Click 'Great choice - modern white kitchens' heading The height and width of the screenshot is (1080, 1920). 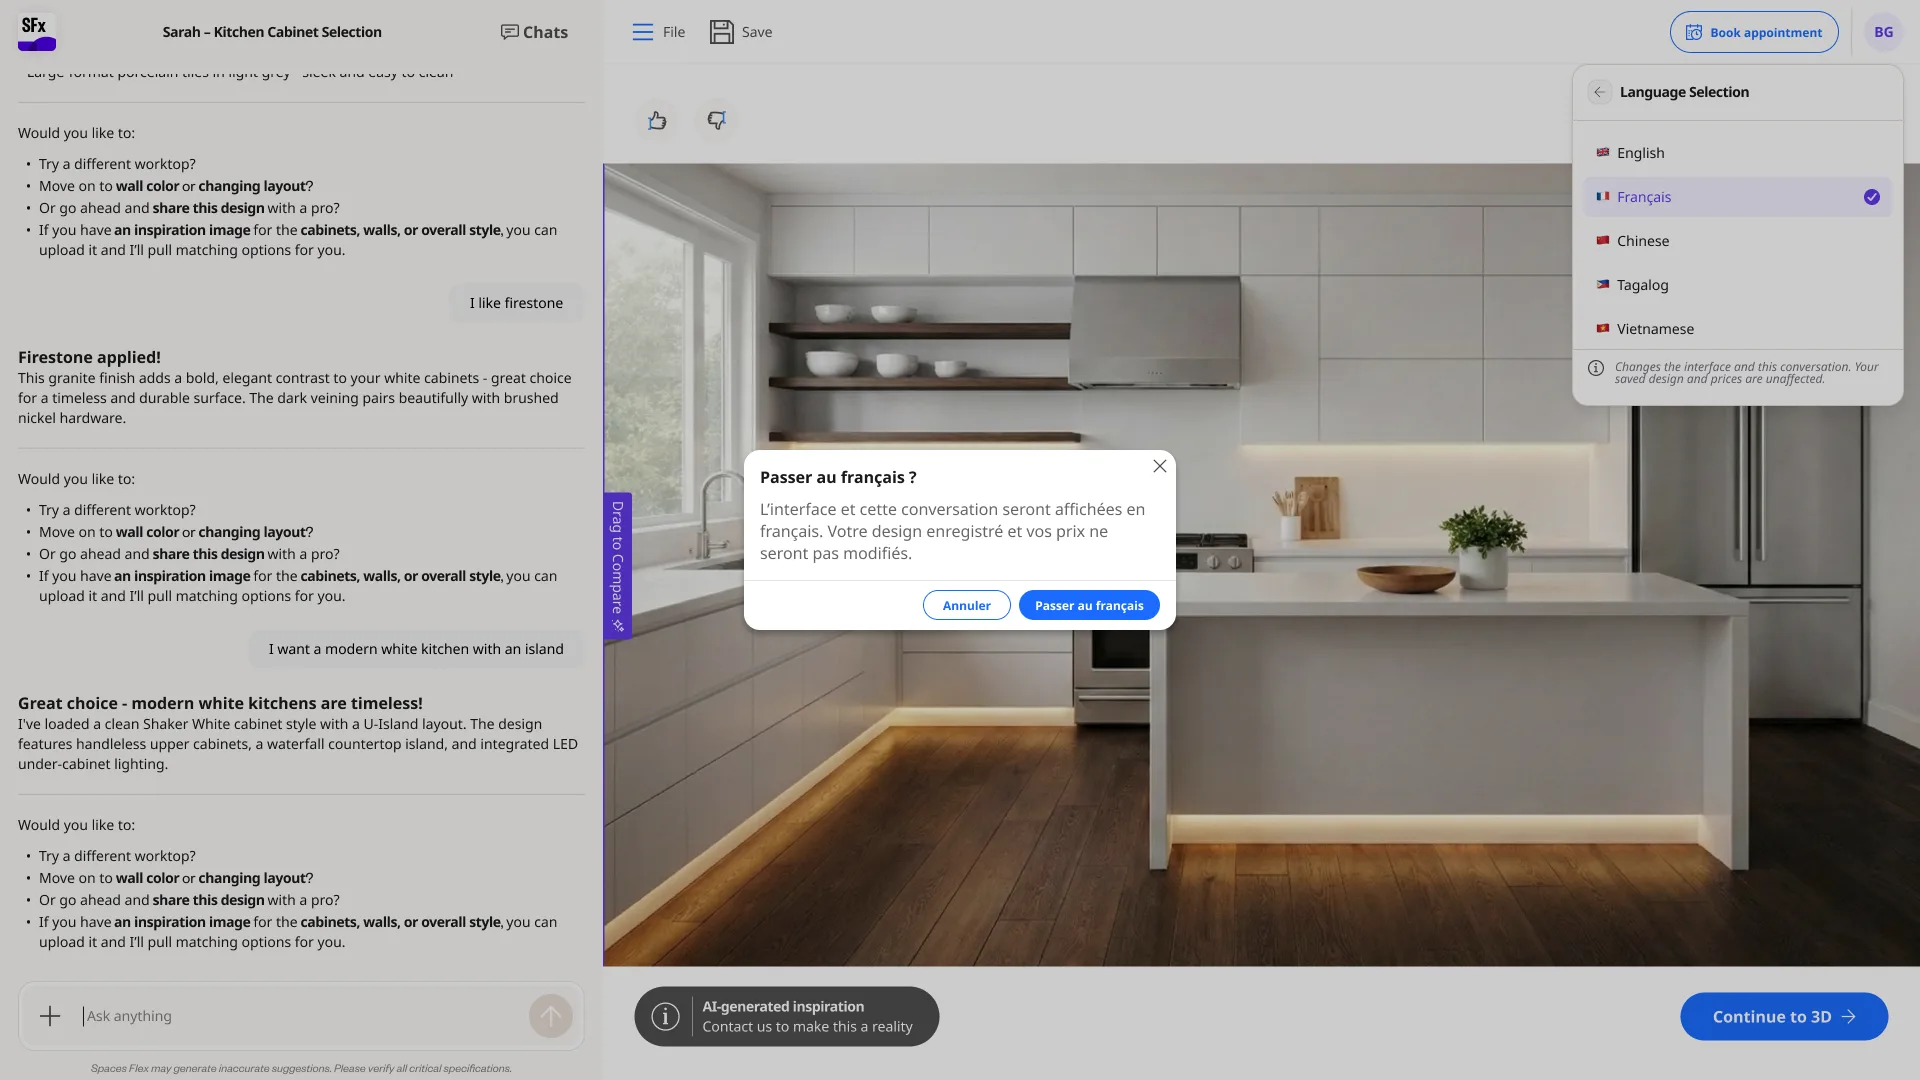[x=220, y=703]
